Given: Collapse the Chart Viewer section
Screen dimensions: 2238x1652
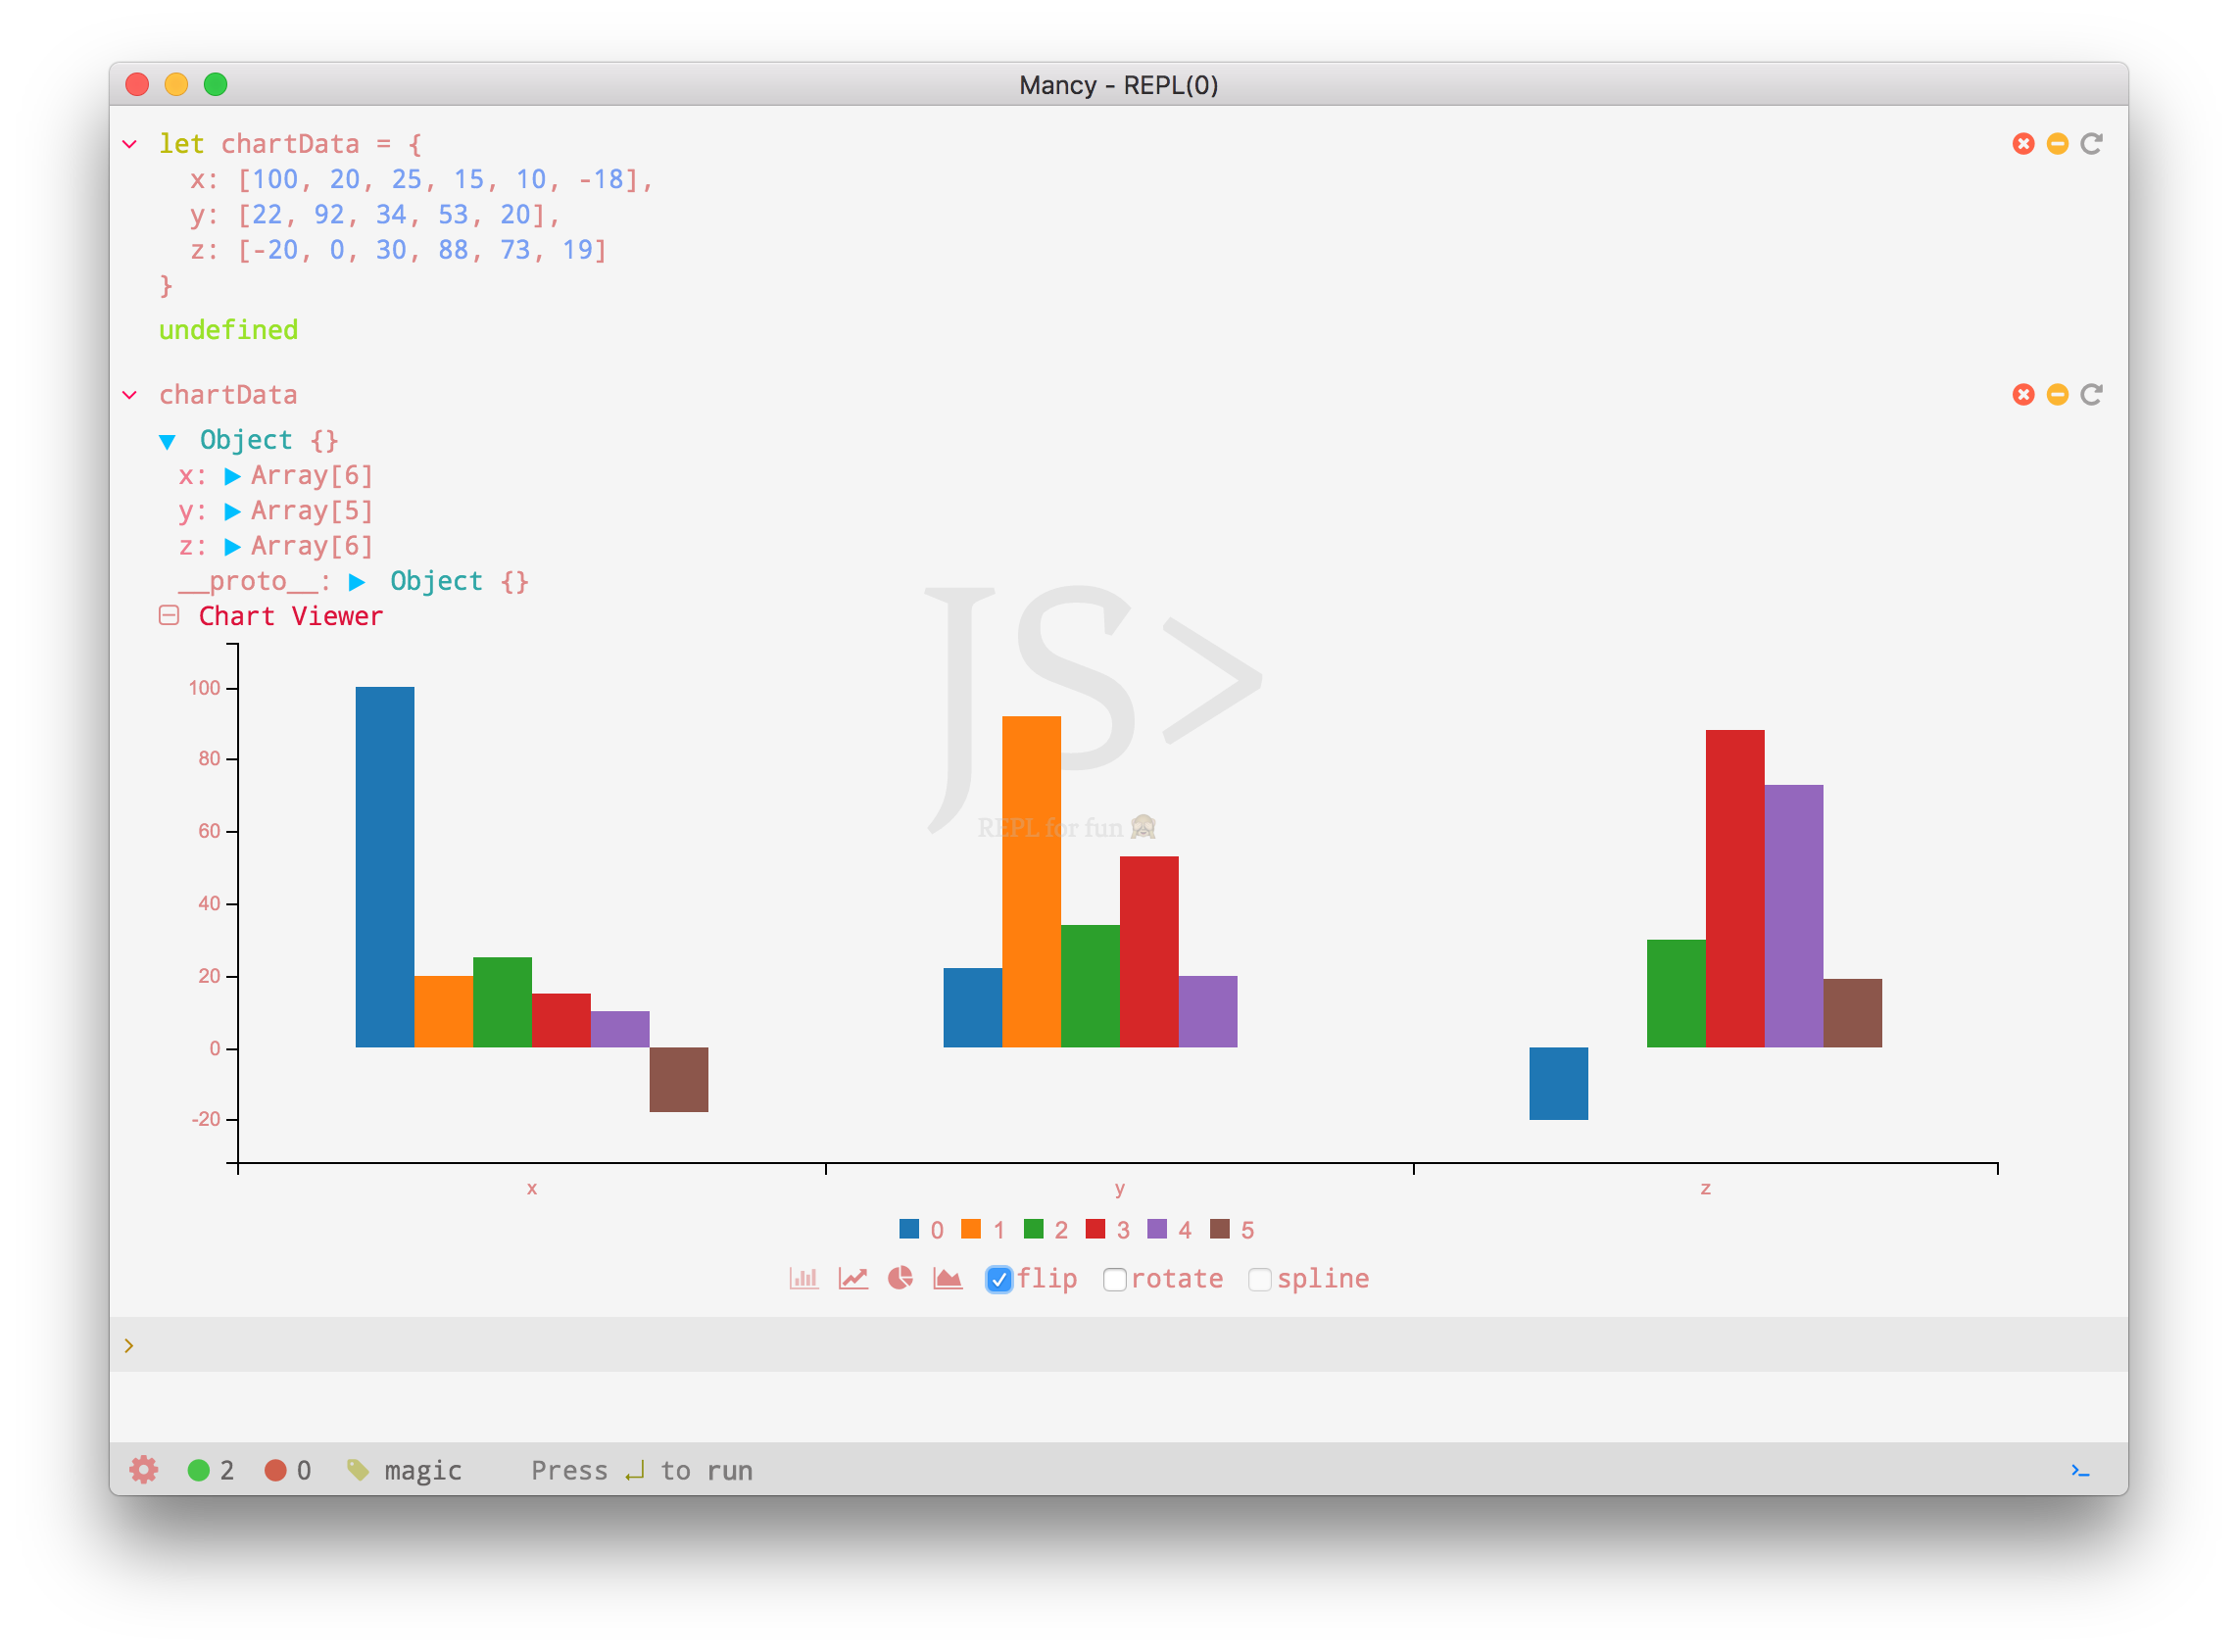Looking at the screenshot, I should pyautogui.click(x=169, y=616).
